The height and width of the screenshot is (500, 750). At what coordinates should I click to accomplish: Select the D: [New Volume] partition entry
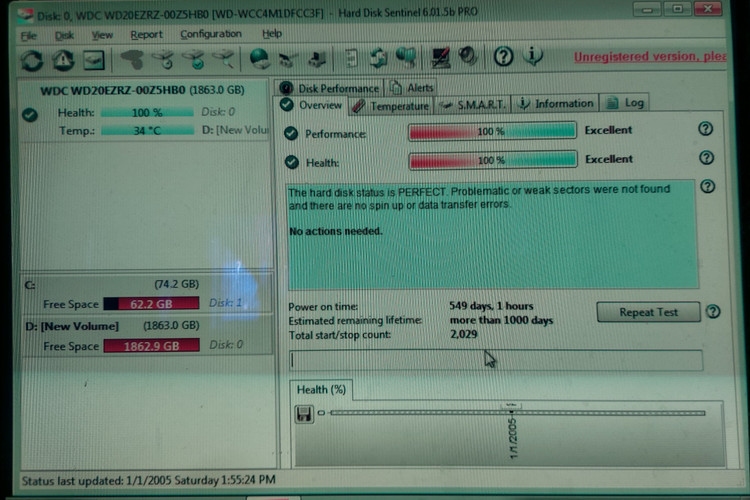pyautogui.click(x=146, y=335)
